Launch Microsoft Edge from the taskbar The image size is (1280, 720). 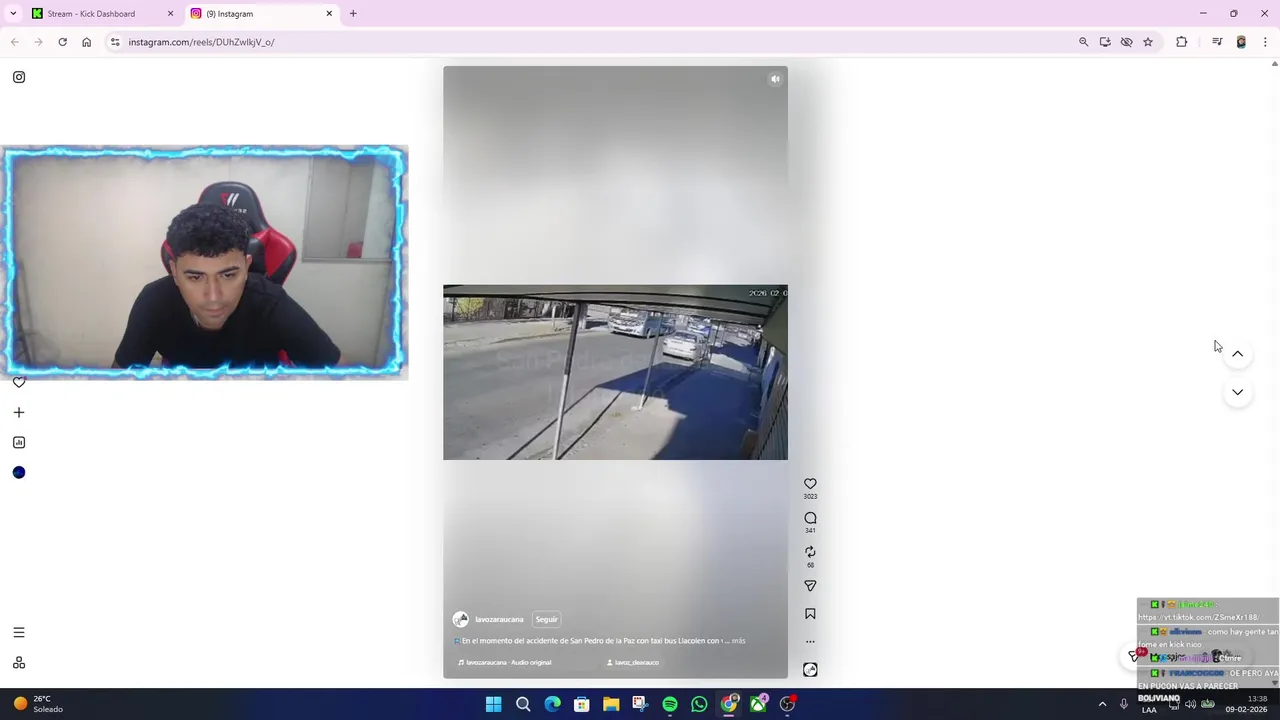pyautogui.click(x=552, y=704)
